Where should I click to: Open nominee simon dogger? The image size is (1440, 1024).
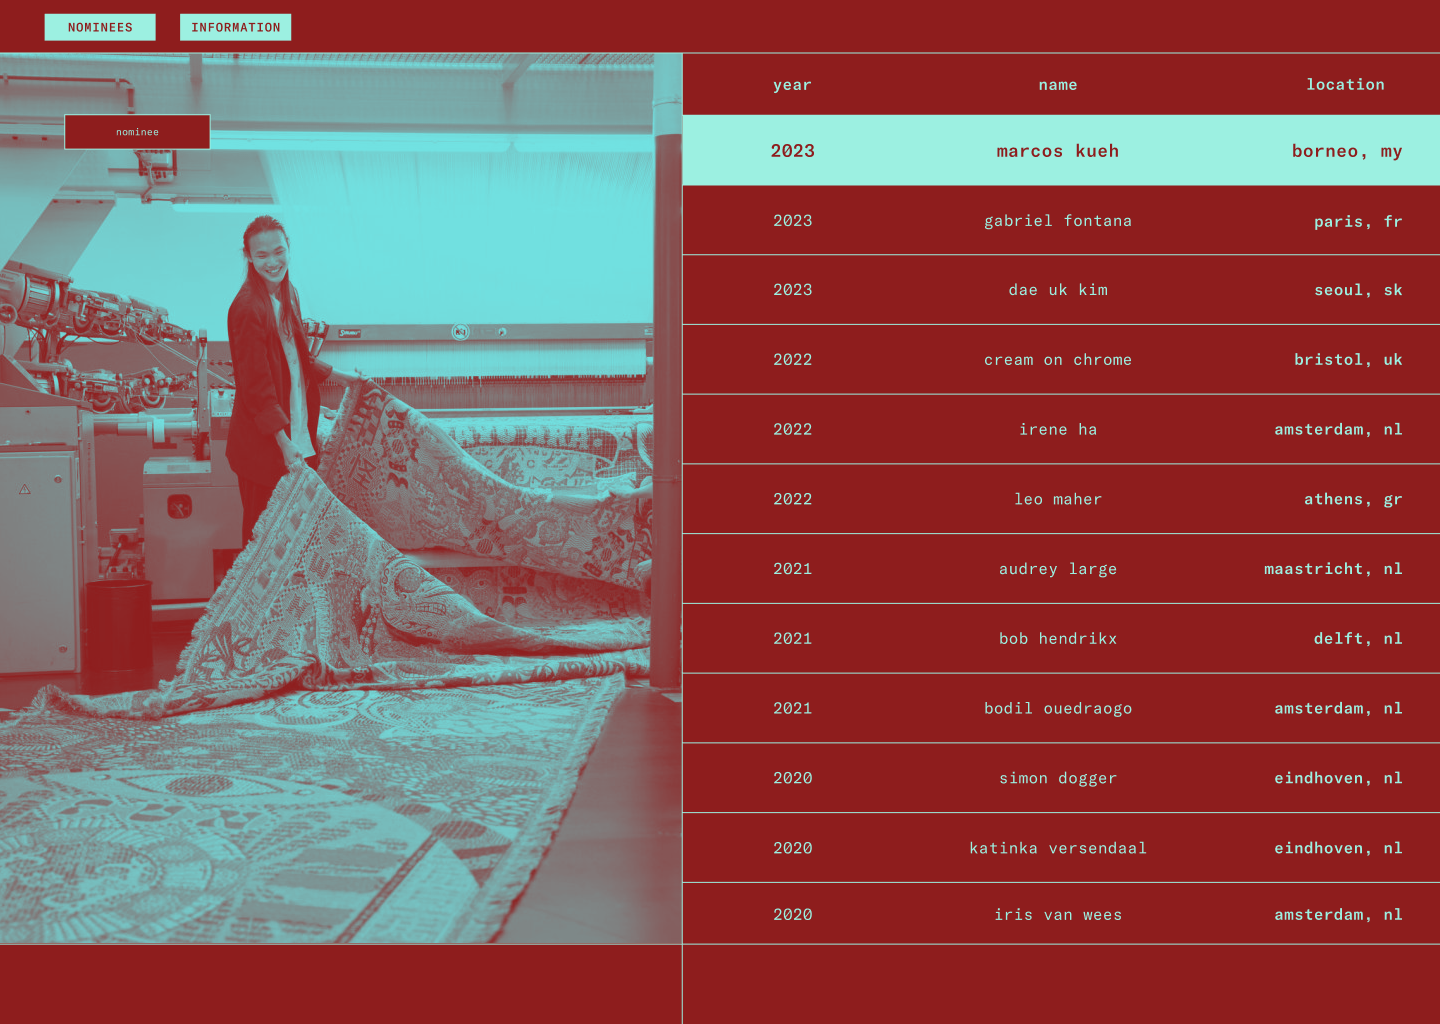pos(1061,778)
